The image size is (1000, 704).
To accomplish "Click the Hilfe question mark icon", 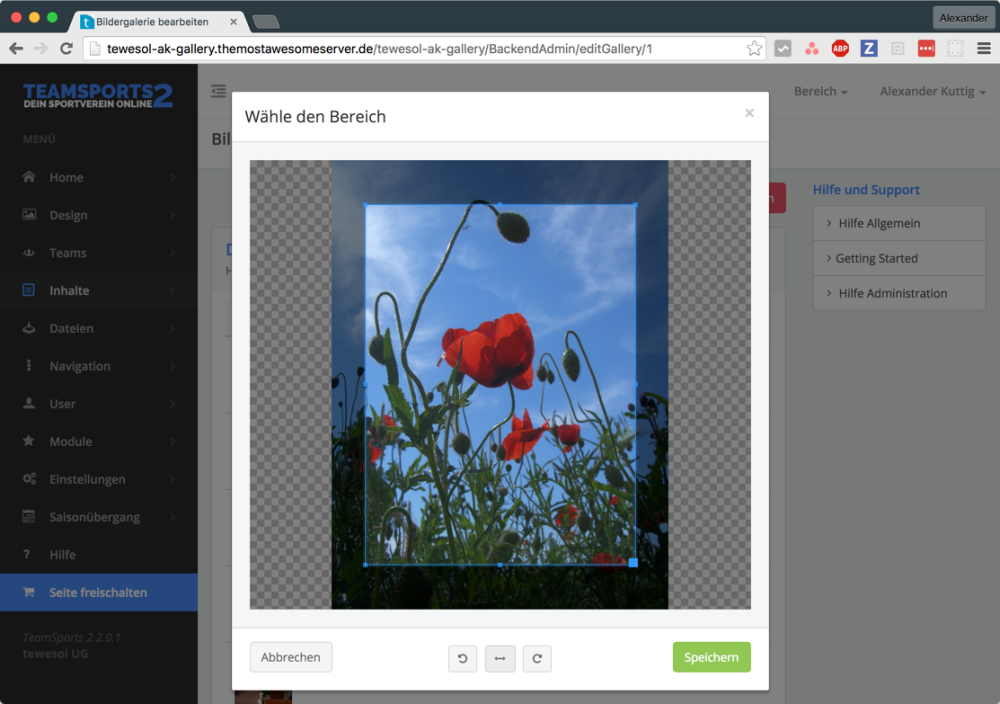I will (x=27, y=554).
